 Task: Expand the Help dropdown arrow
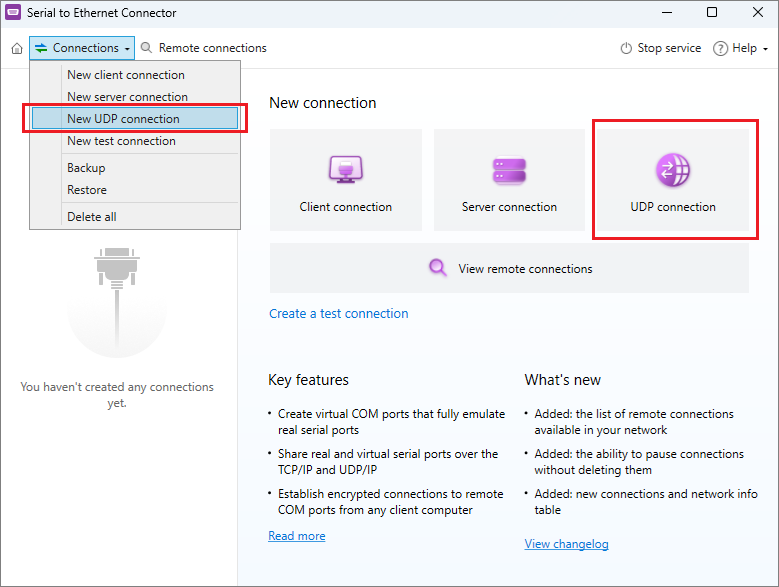pyautogui.click(x=765, y=49)
